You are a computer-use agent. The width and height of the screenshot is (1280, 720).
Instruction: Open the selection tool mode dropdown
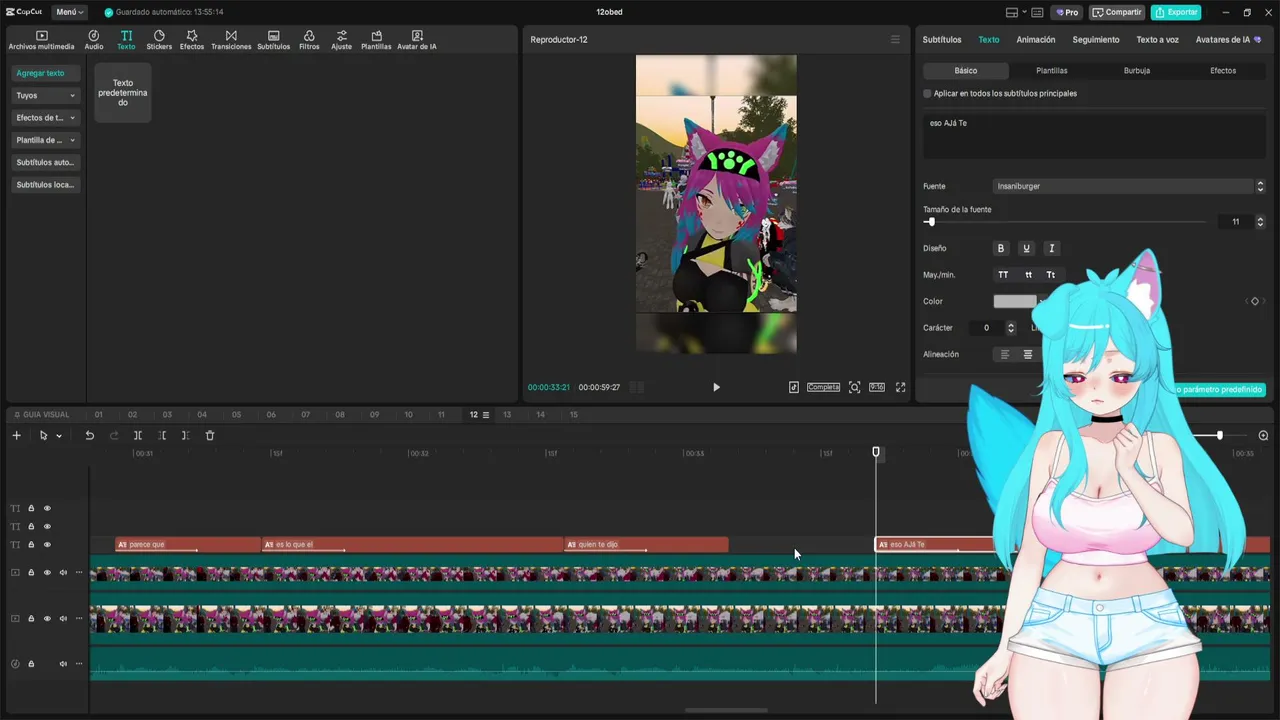point(59,436)
